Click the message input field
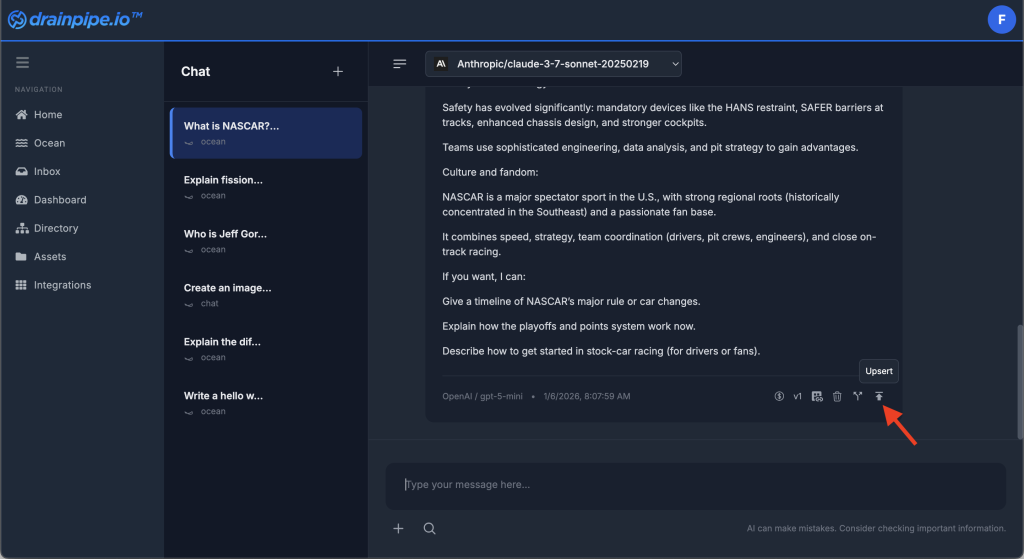1024x559 pixels. point(695,485)
